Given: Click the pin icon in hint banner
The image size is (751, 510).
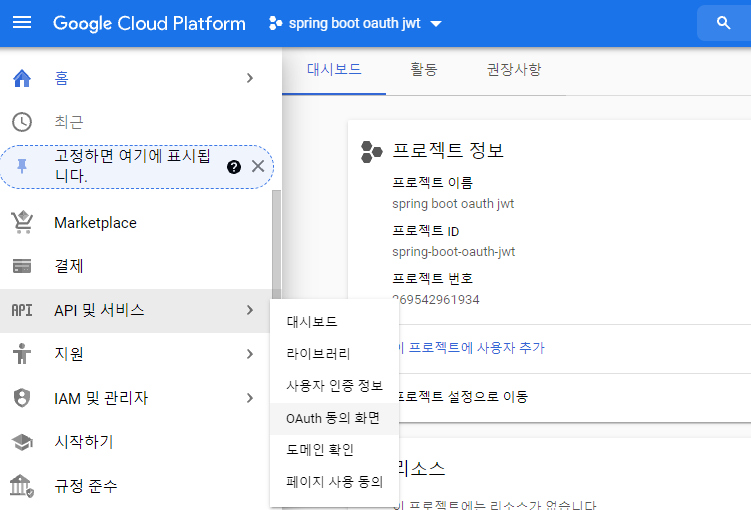Looking at the screenshot, I should pos(22,166).
